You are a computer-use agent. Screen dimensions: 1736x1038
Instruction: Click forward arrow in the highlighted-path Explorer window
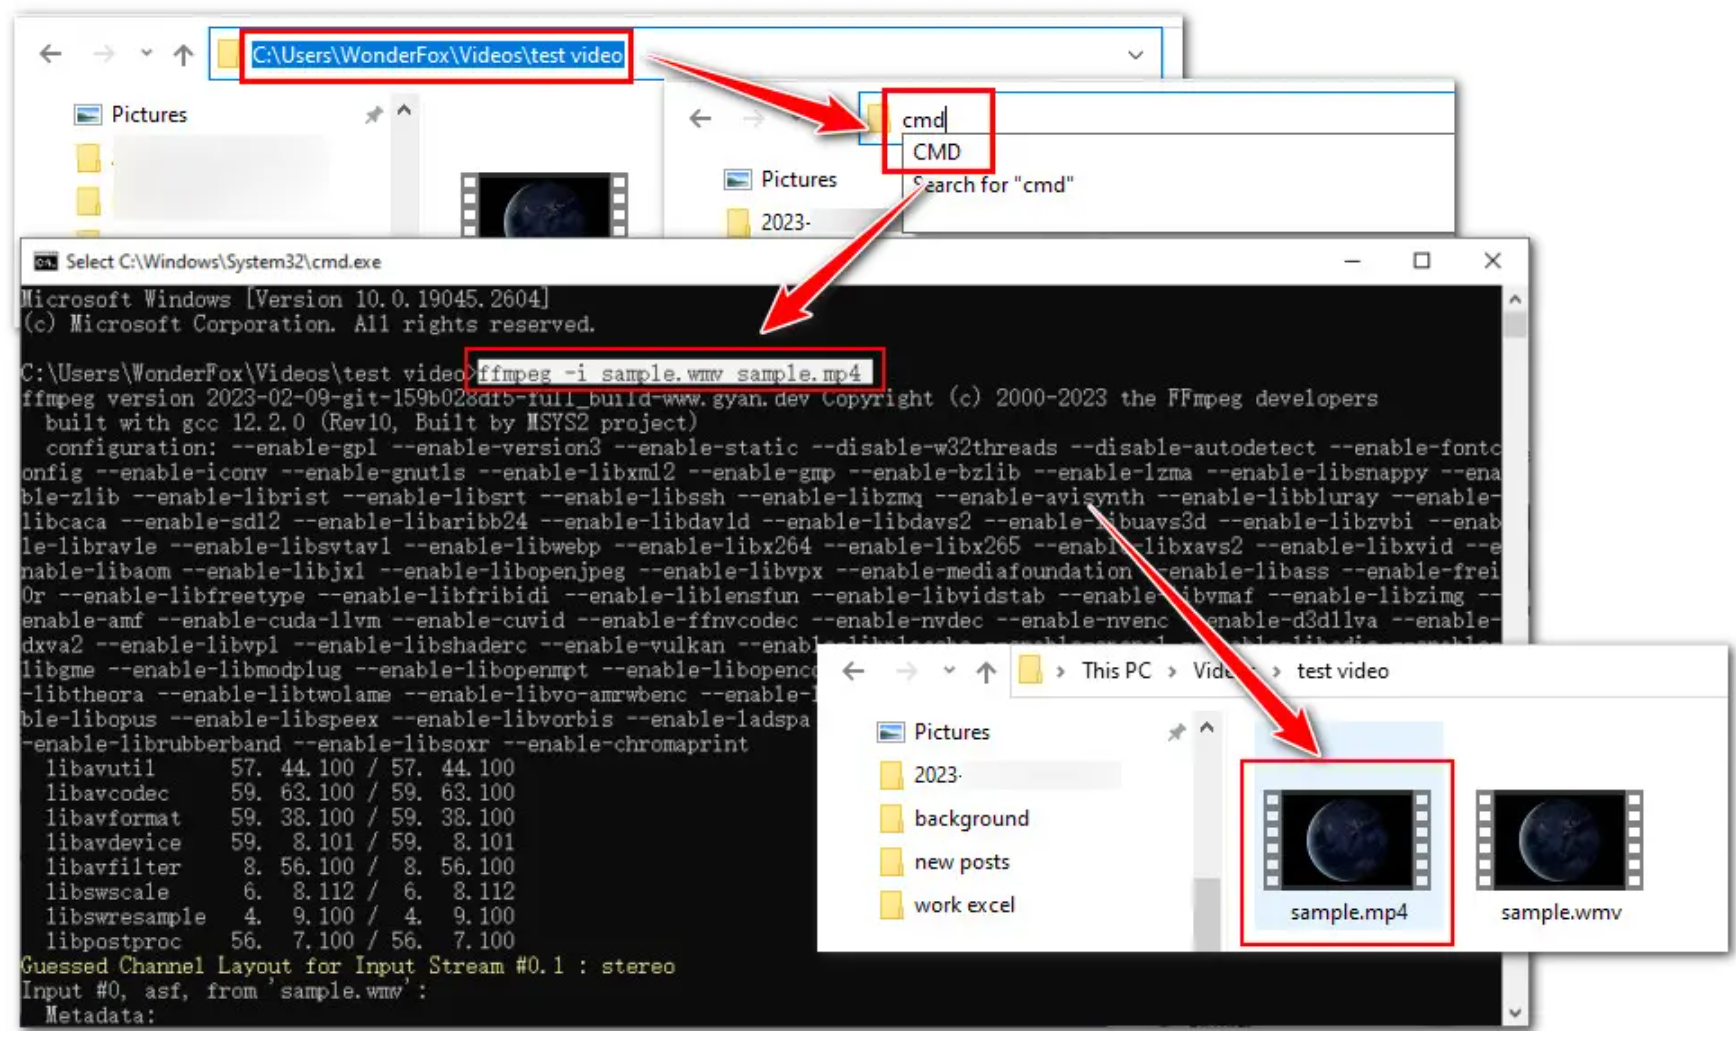click(103, 54)
